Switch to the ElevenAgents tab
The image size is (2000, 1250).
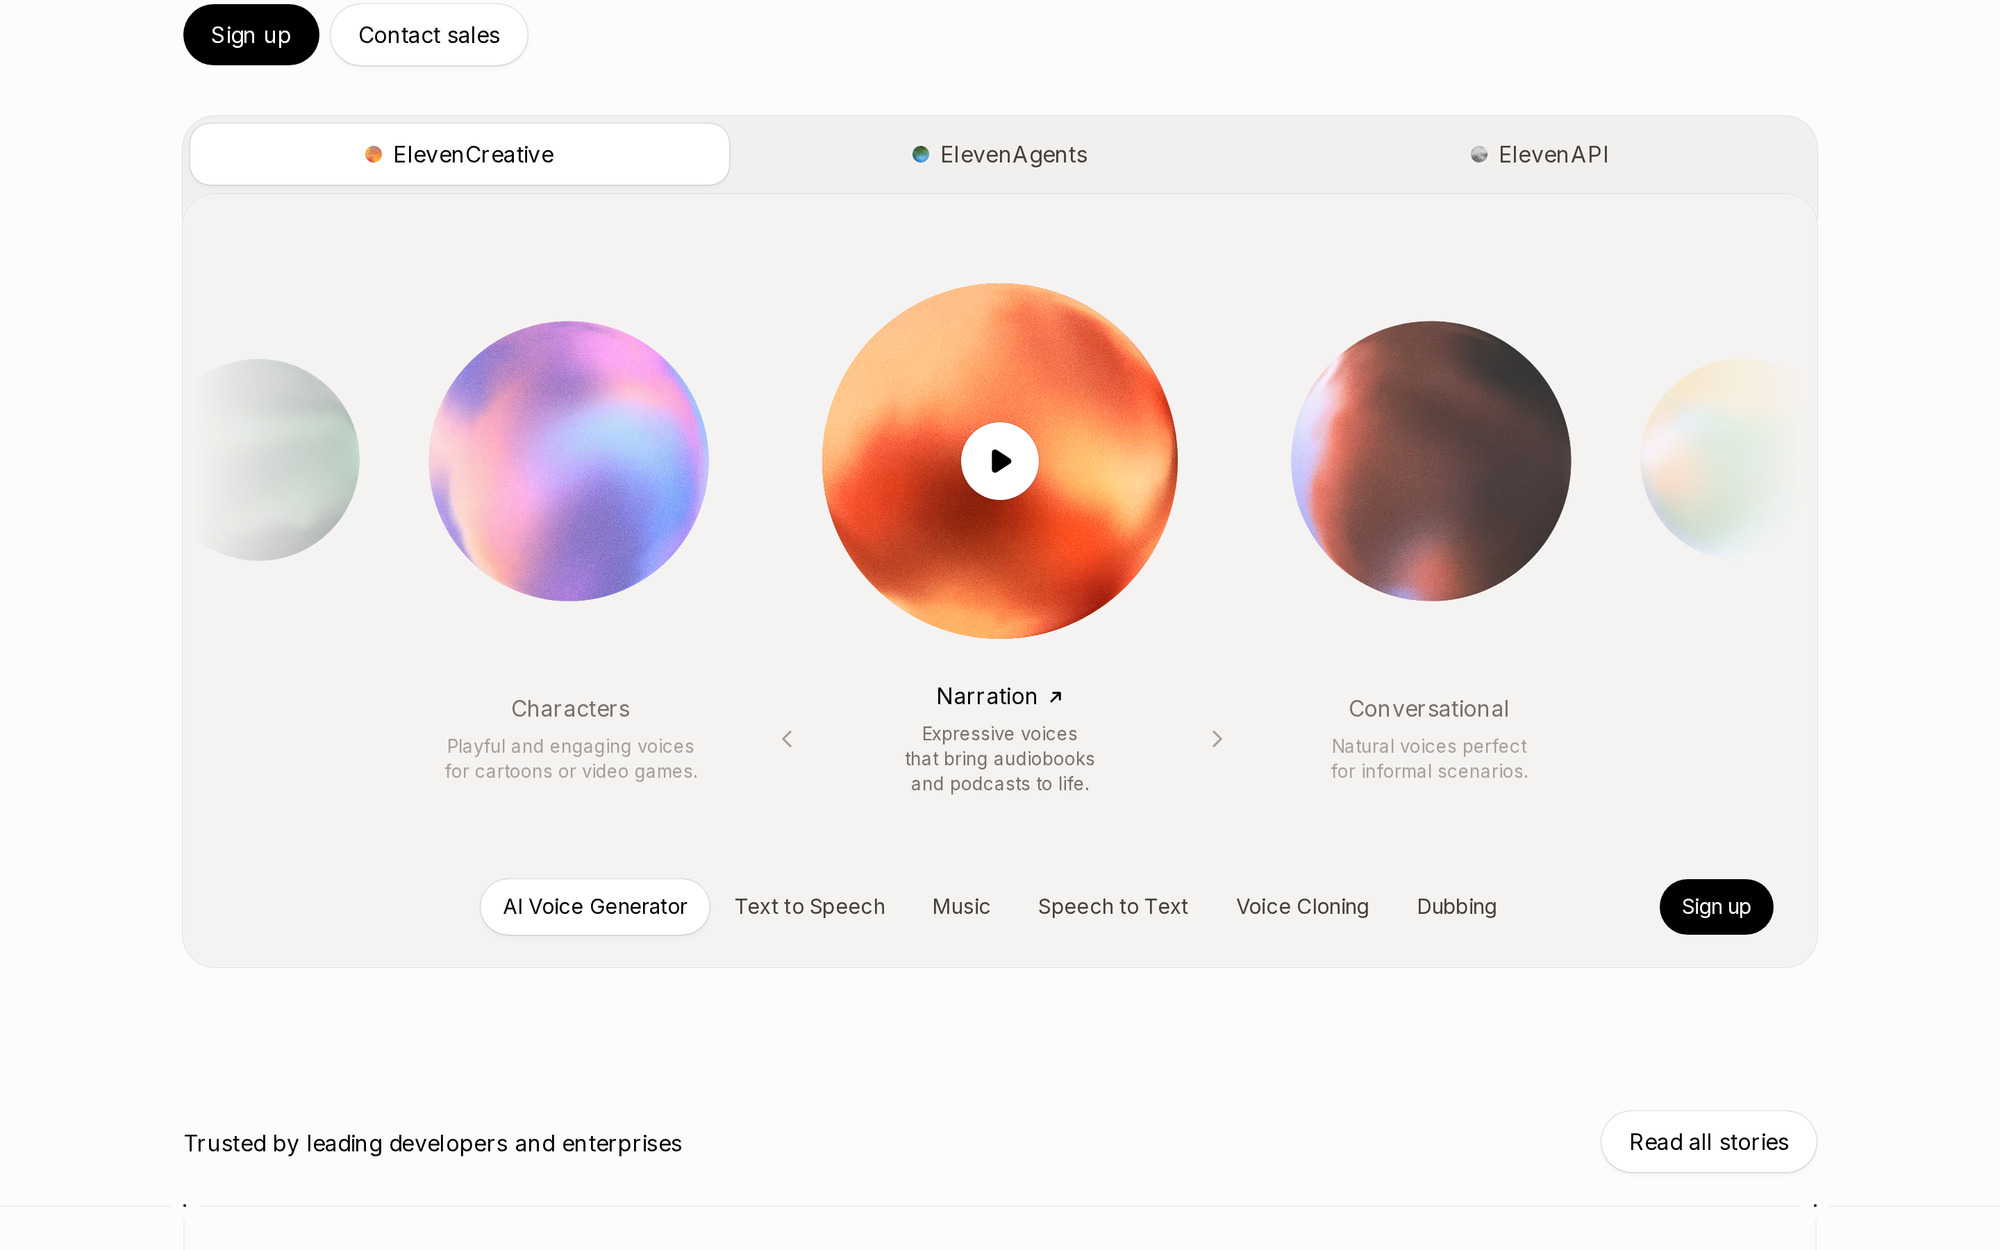pyautogui.click(x=1000, y=154)
